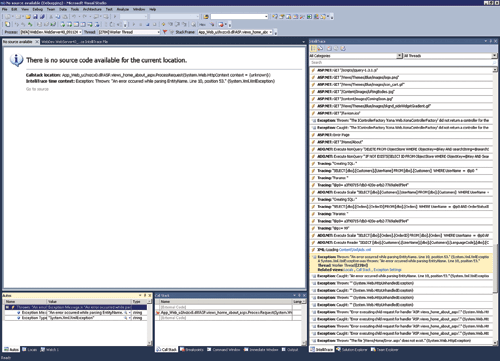Image resolution: width=500 pixels, height=361 pixels.
Task: Click the IntelliTrace Search input field
Action: click(401, 63)
